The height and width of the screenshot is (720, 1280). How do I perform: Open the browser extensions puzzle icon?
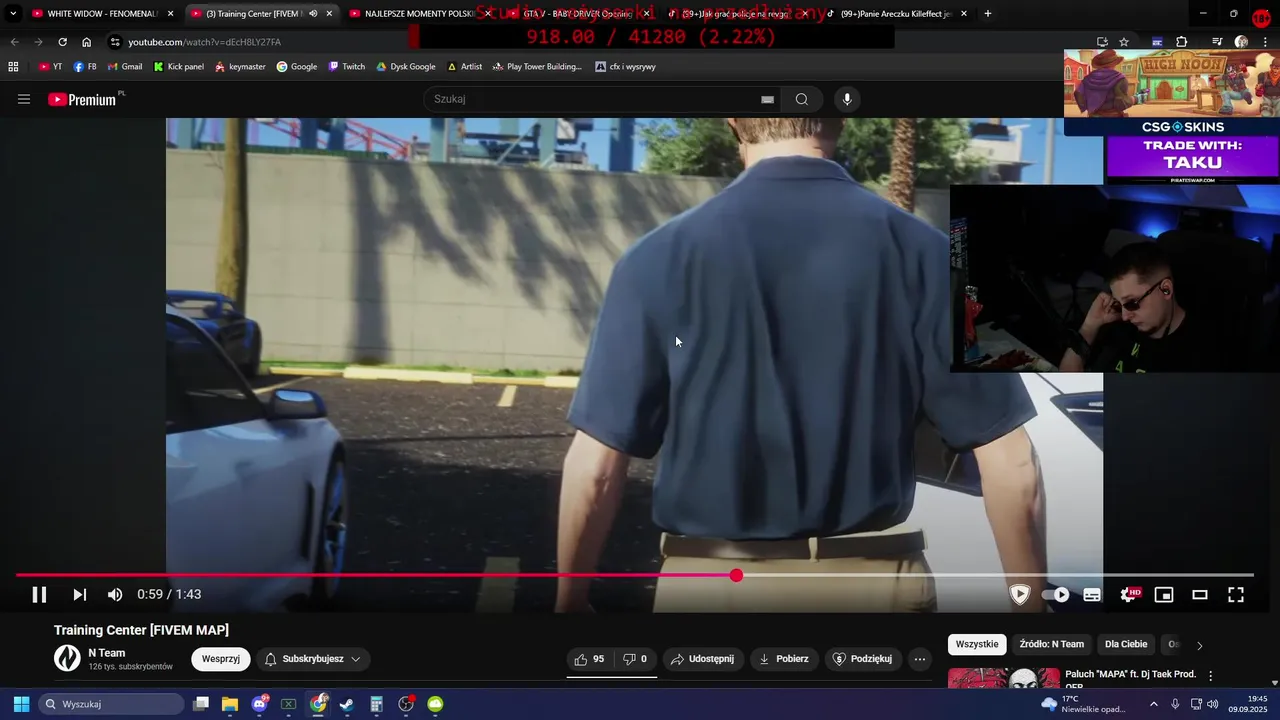click(1182, 42)
